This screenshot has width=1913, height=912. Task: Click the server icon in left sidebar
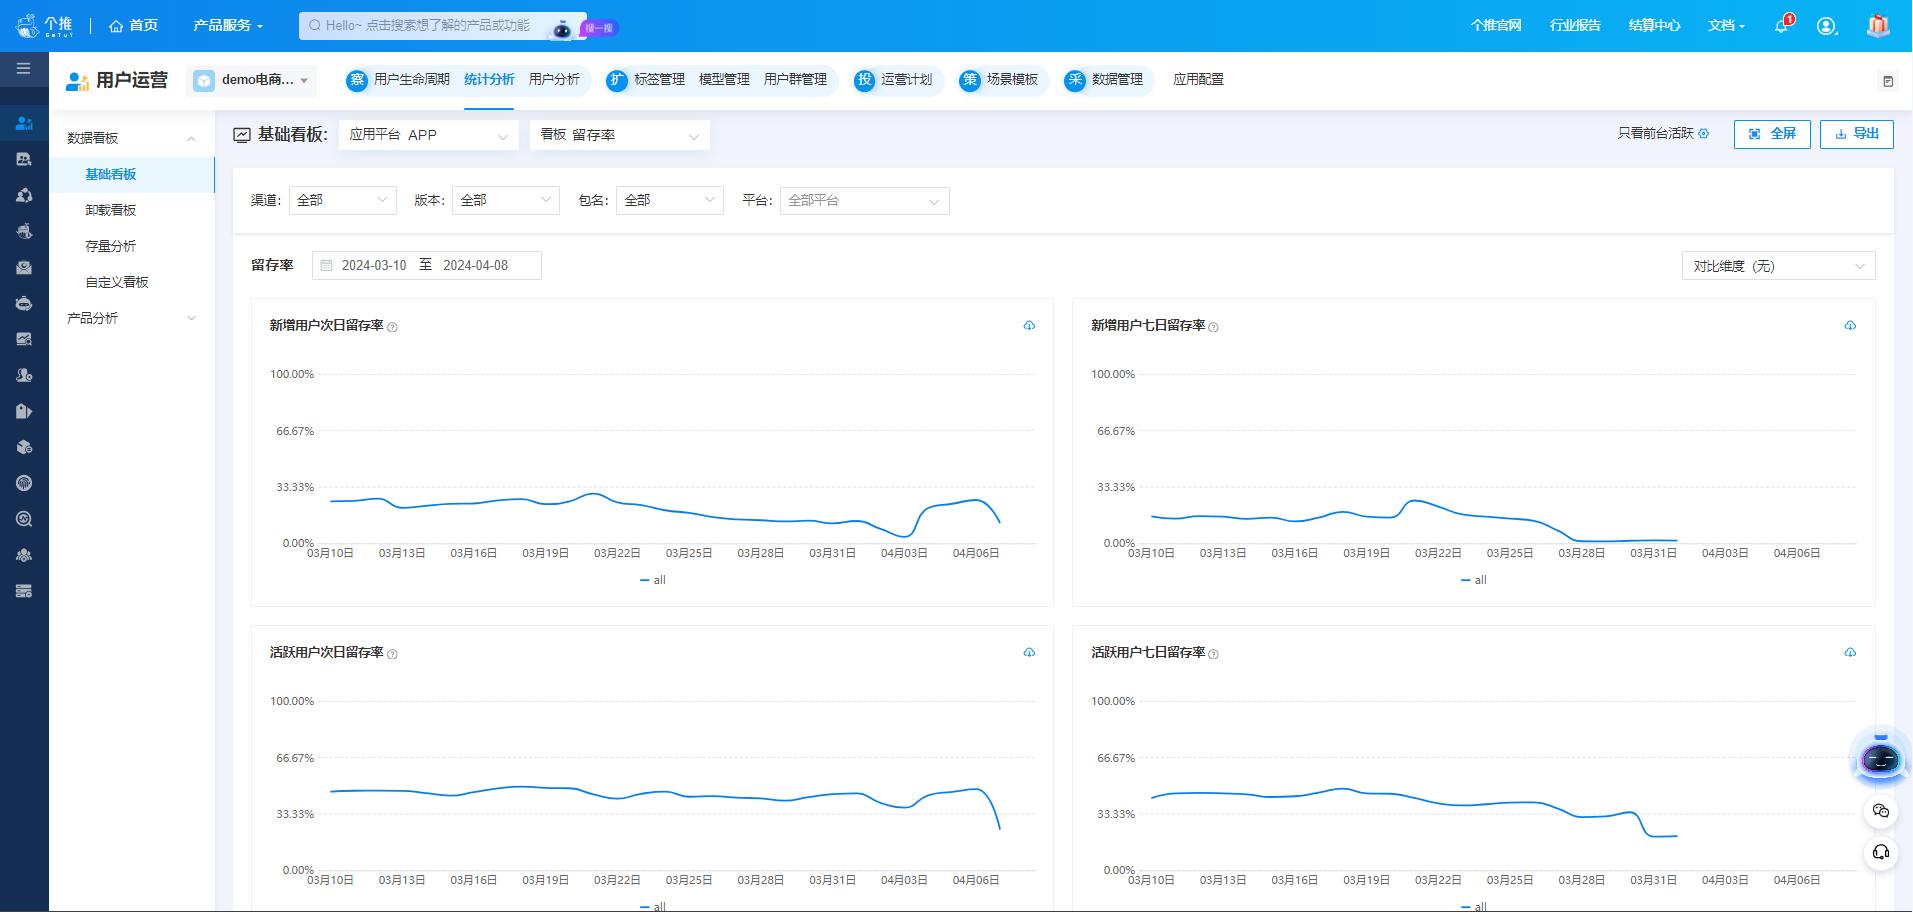pos(24,591)
